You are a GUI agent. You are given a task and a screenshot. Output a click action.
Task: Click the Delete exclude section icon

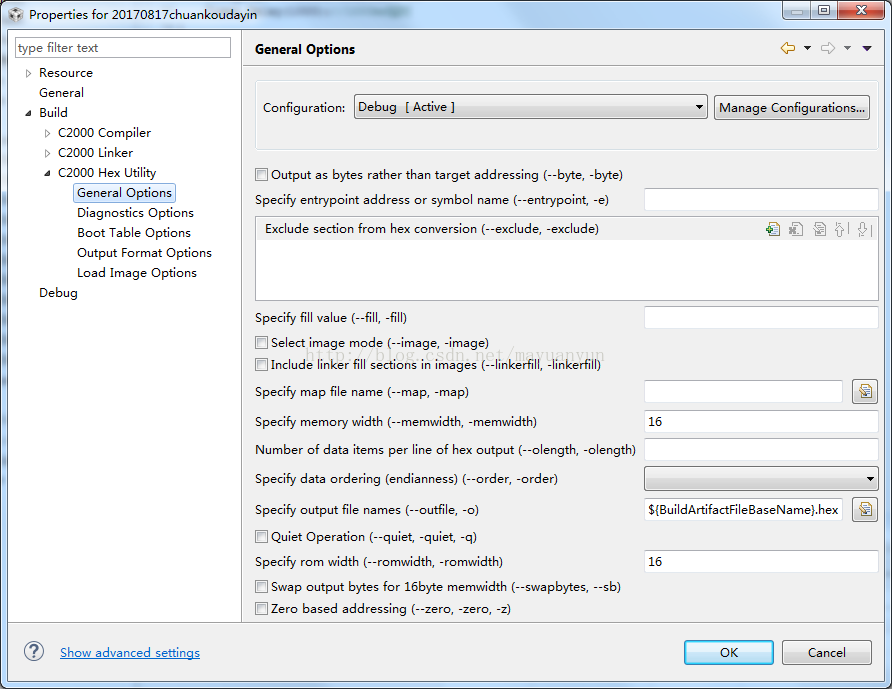pyautogui.click(x=796, y=229)
